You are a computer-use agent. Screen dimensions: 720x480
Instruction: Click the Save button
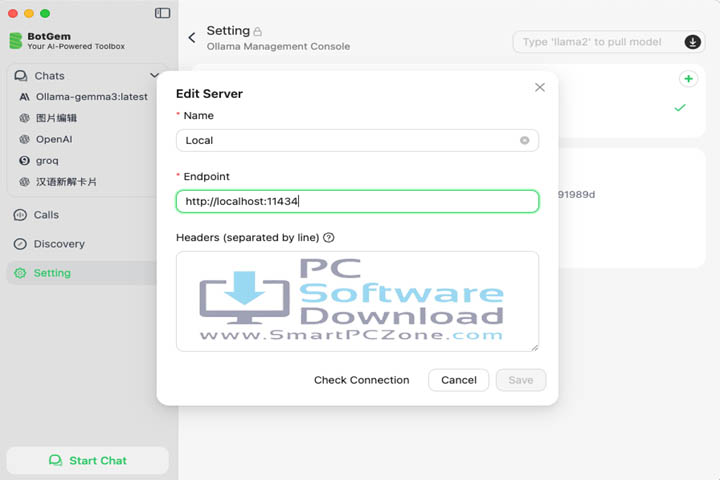click(x=521, y=380)
